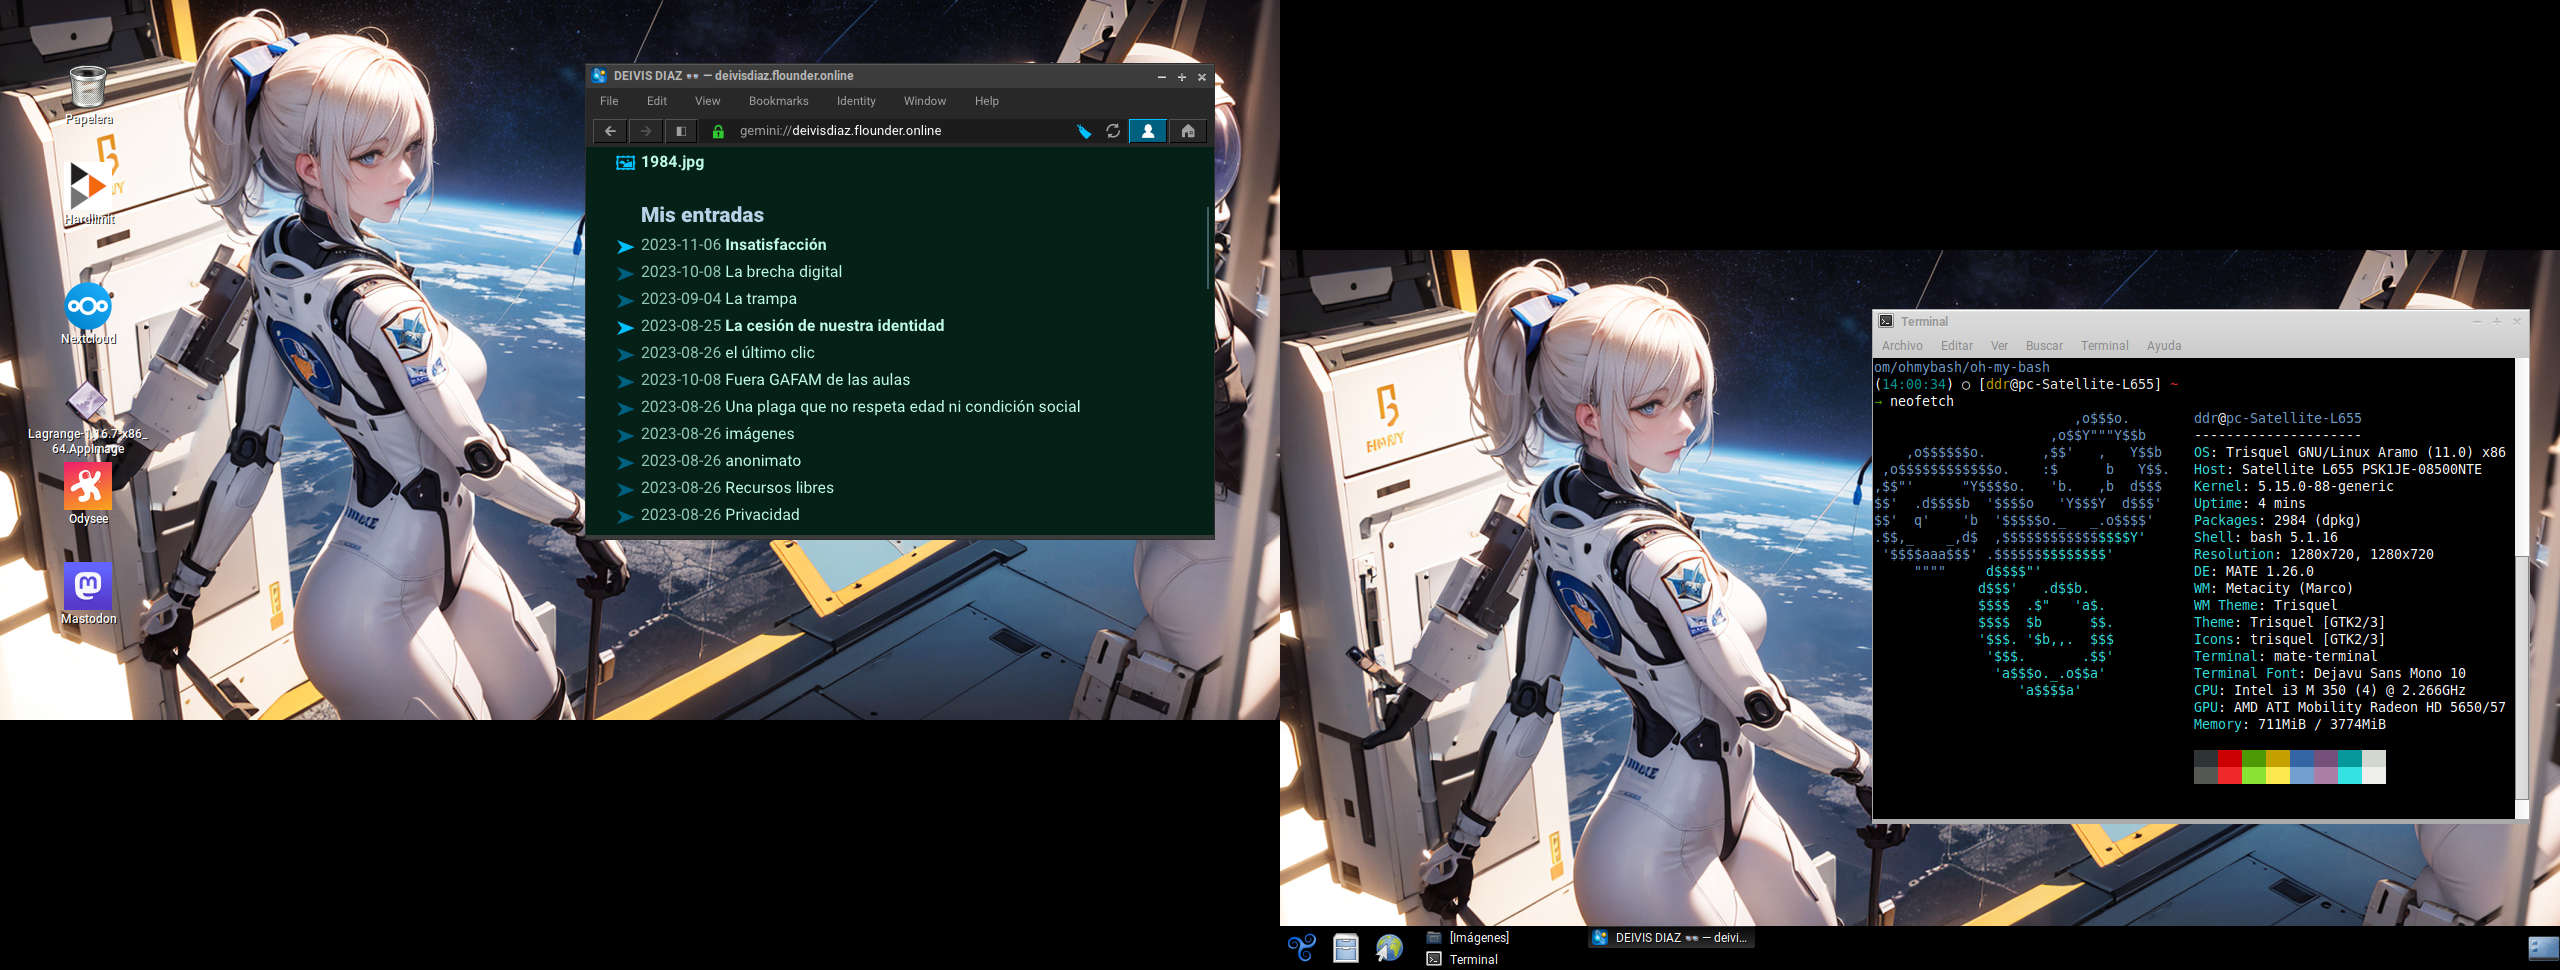The height and width of the screenshot is (970, 2560).
Task: Open the Archivo menu in Terminal
Action: point(1902,346)
